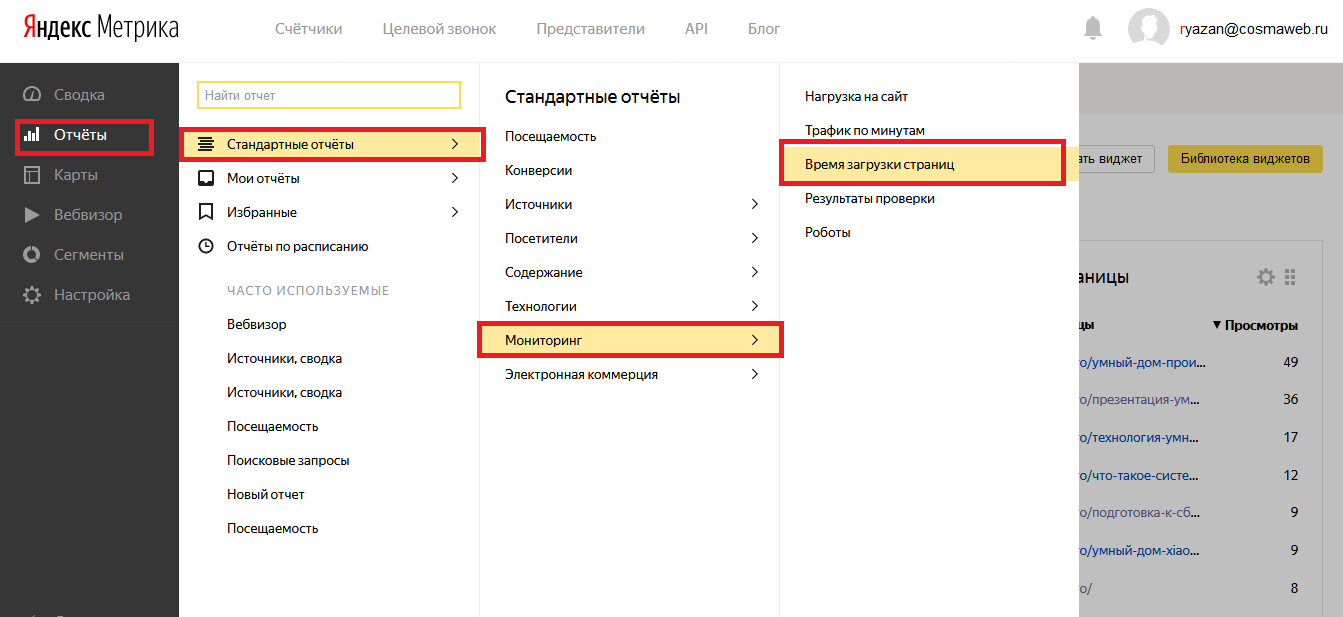Image resolution: width=1343 pixels, height=617 pixels.
Task: Open the технология-умн page link
Action: tap(1140, 437)
